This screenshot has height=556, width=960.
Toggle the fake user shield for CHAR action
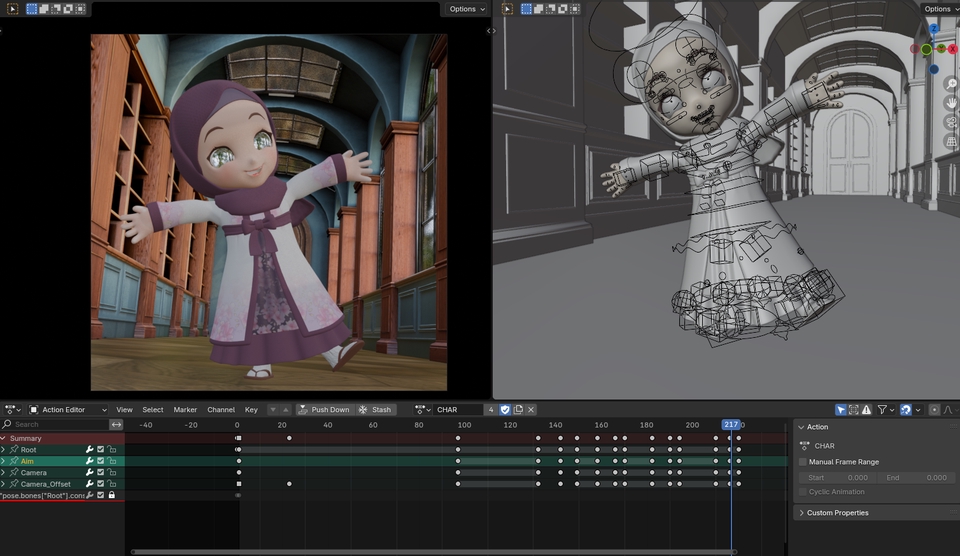click(x=505, y=410)
